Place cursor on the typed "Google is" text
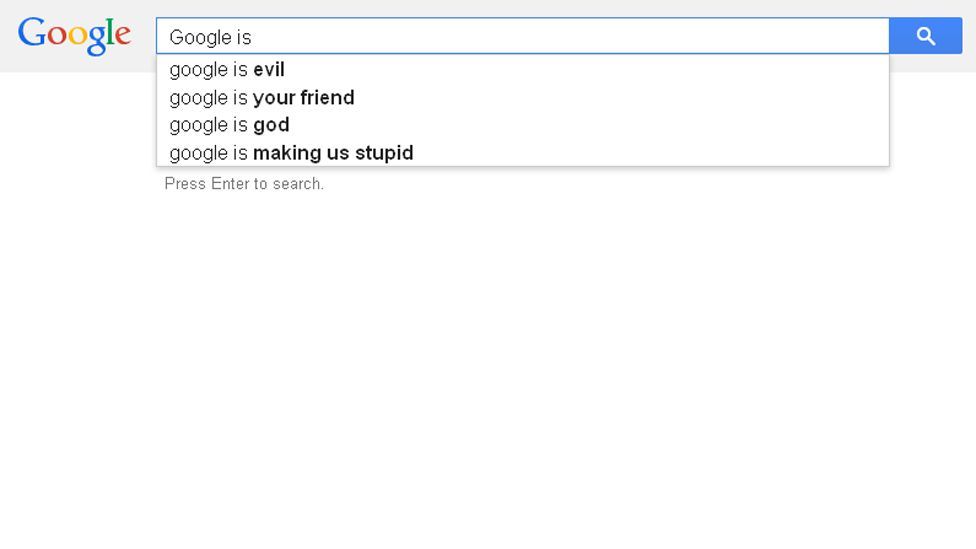976x549 pixels. 210,37
